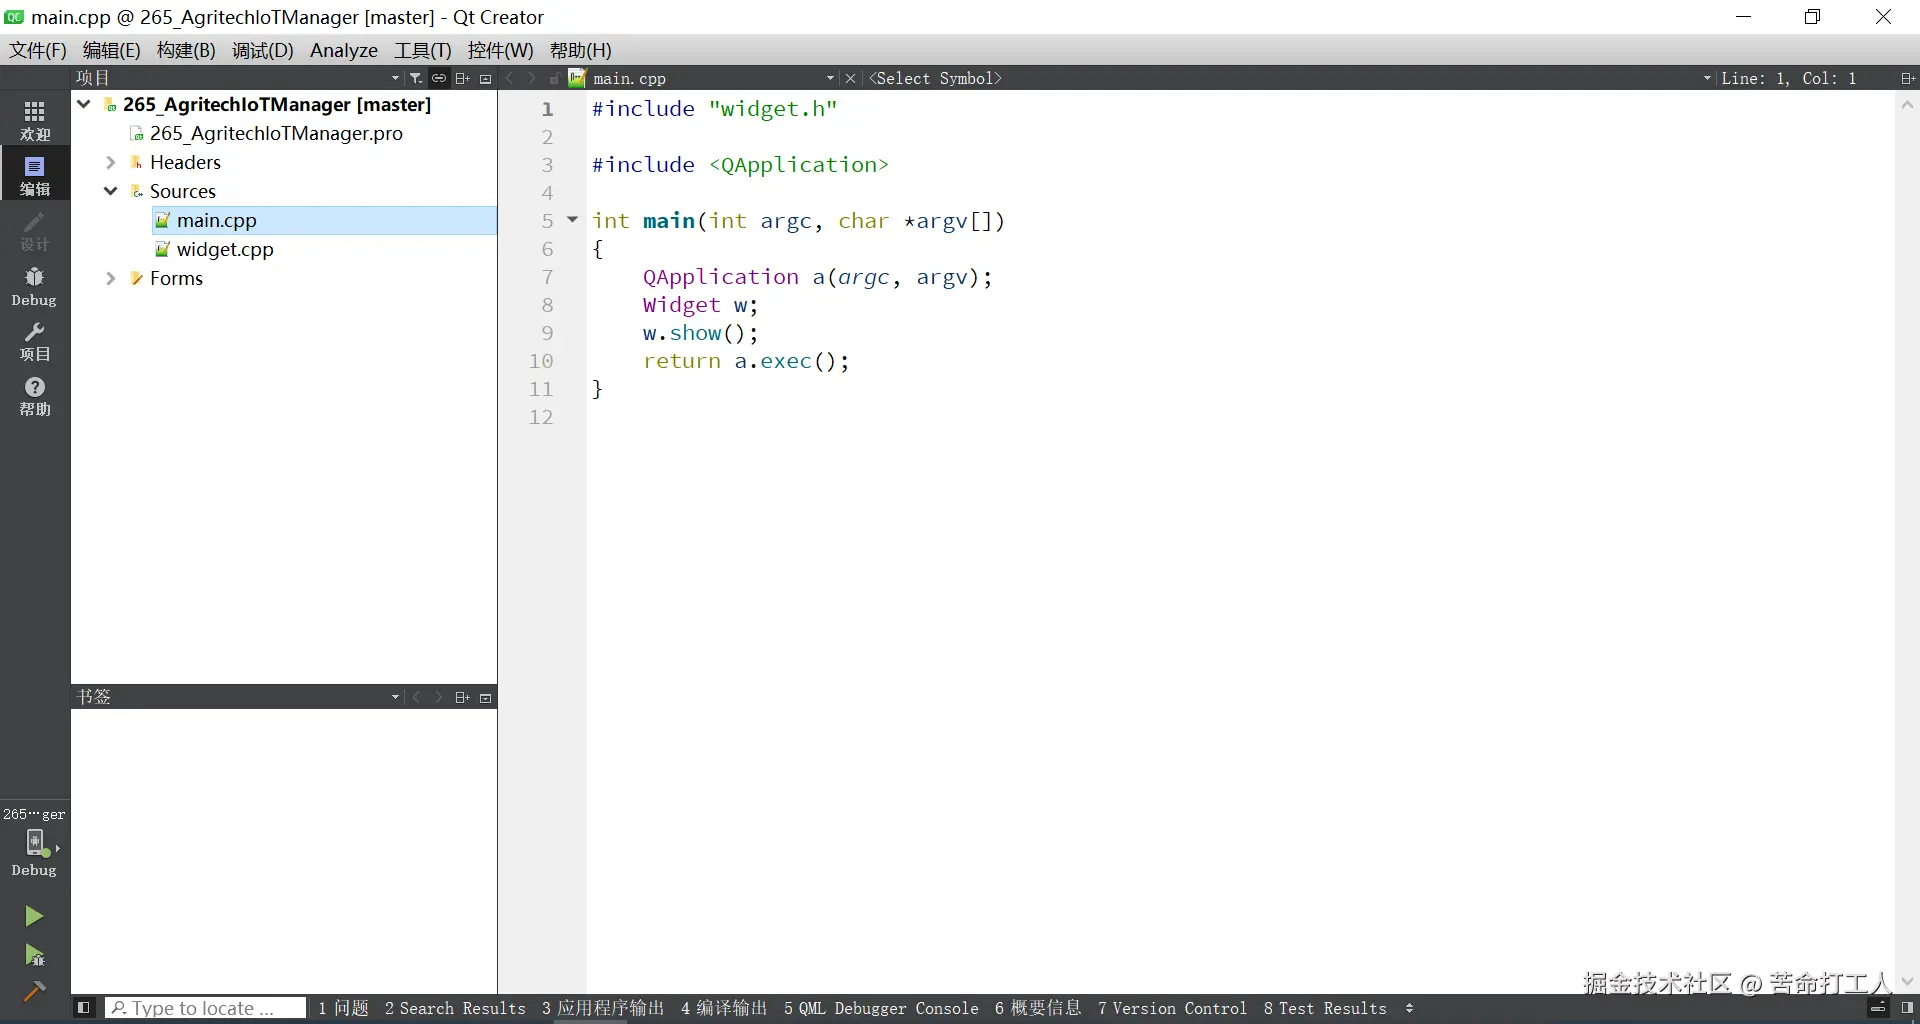
Task: Switch to the Welcome (欢迎) mode
Action: pos(35,120)
